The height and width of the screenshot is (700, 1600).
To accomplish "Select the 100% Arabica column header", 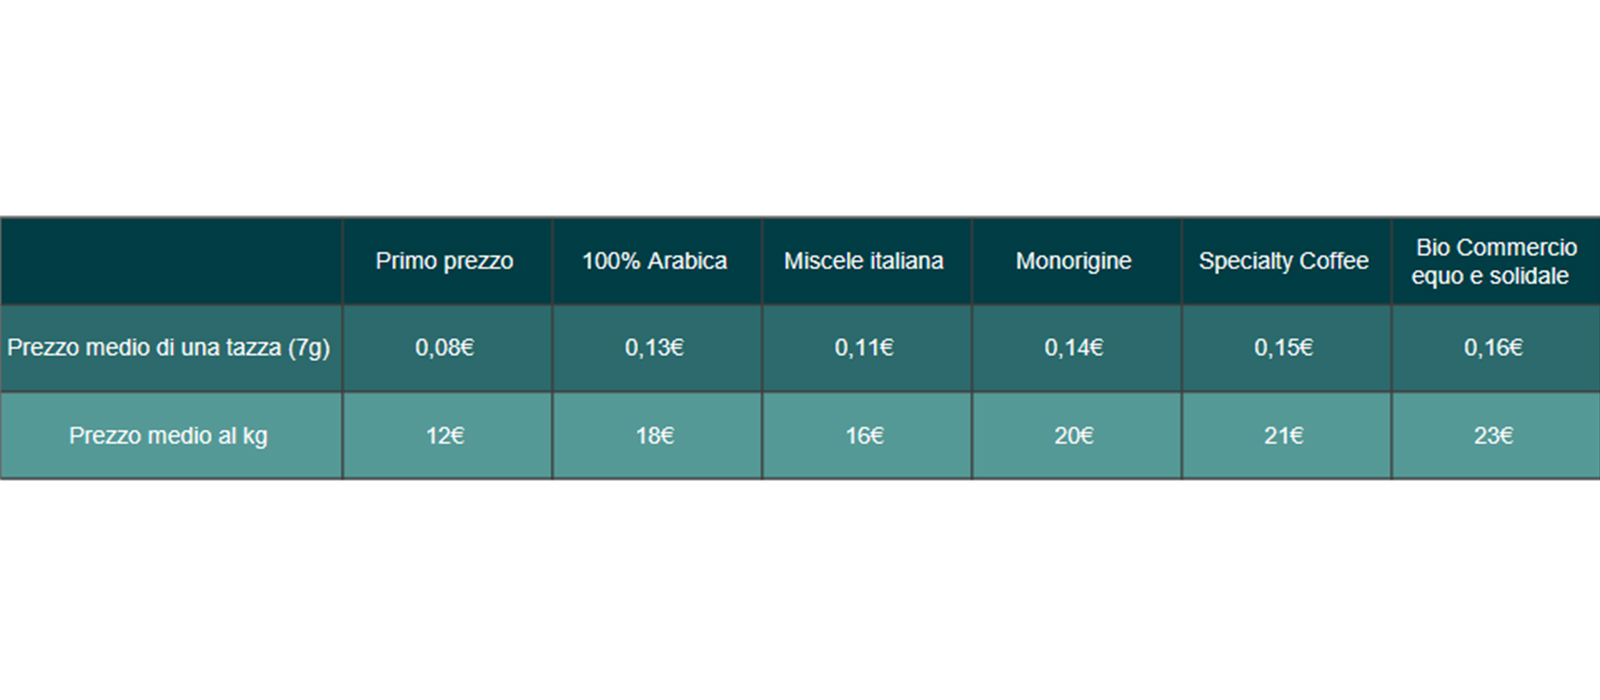I will pyautogui.click(x=657, y=261).
